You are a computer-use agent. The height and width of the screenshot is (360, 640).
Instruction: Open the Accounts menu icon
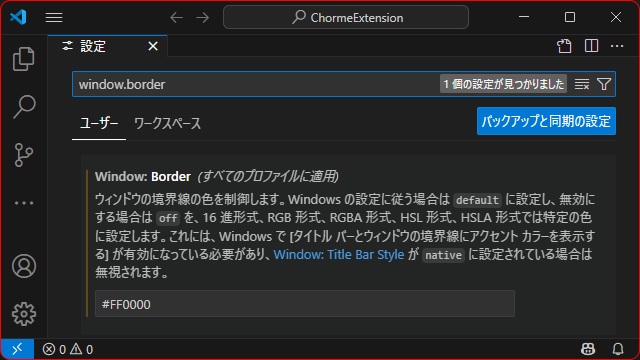tap(24, 266)
